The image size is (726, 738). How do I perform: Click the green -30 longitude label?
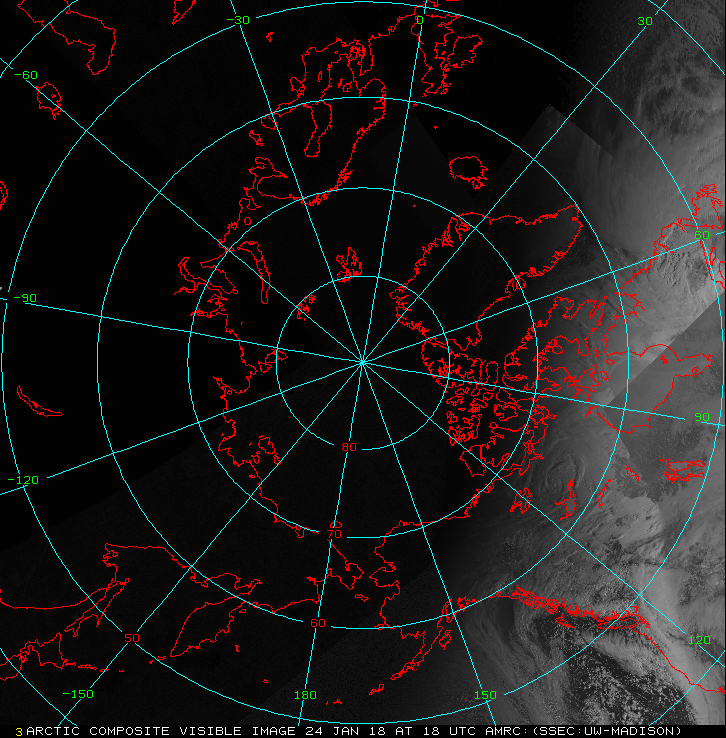tap(238, 20)
